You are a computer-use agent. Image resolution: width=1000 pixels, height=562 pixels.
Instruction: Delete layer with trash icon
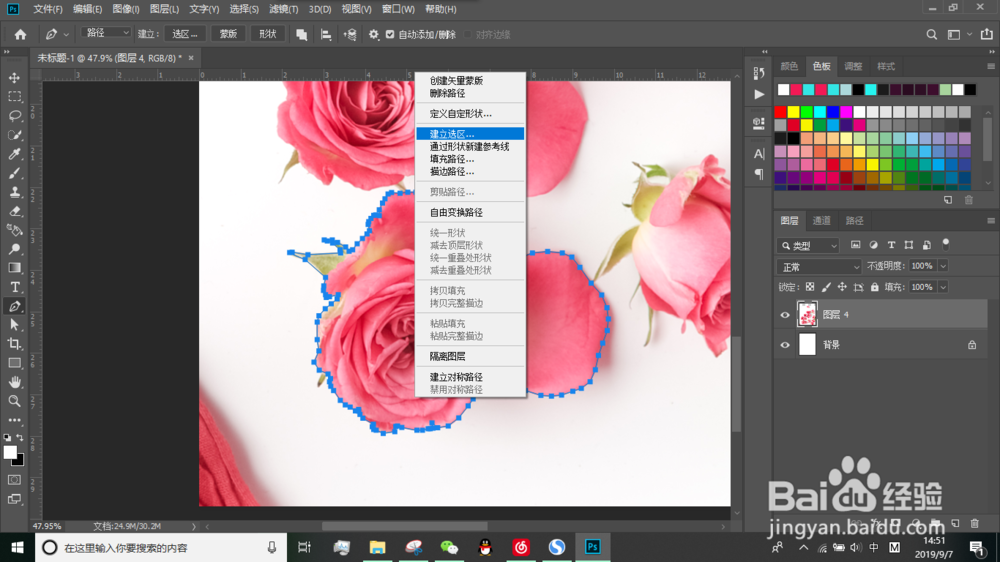[974, 524]
